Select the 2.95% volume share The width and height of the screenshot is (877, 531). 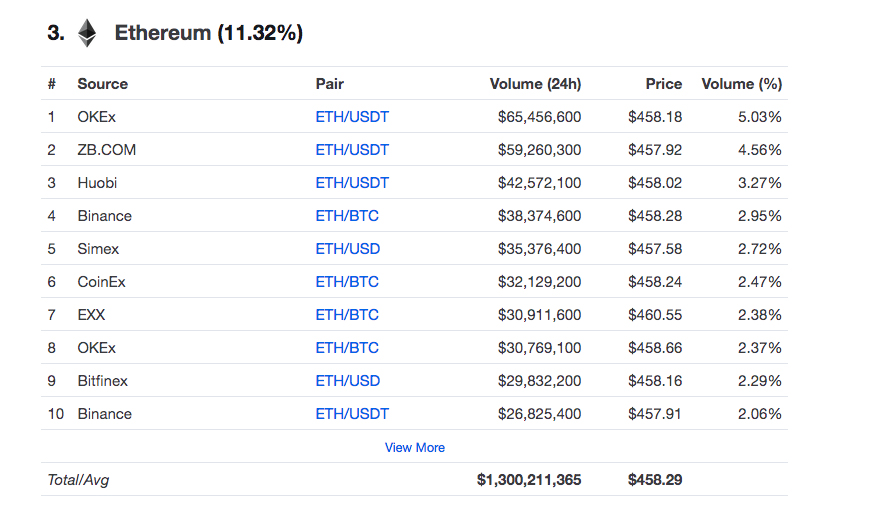pyautogui.click(x=760, y=216)
